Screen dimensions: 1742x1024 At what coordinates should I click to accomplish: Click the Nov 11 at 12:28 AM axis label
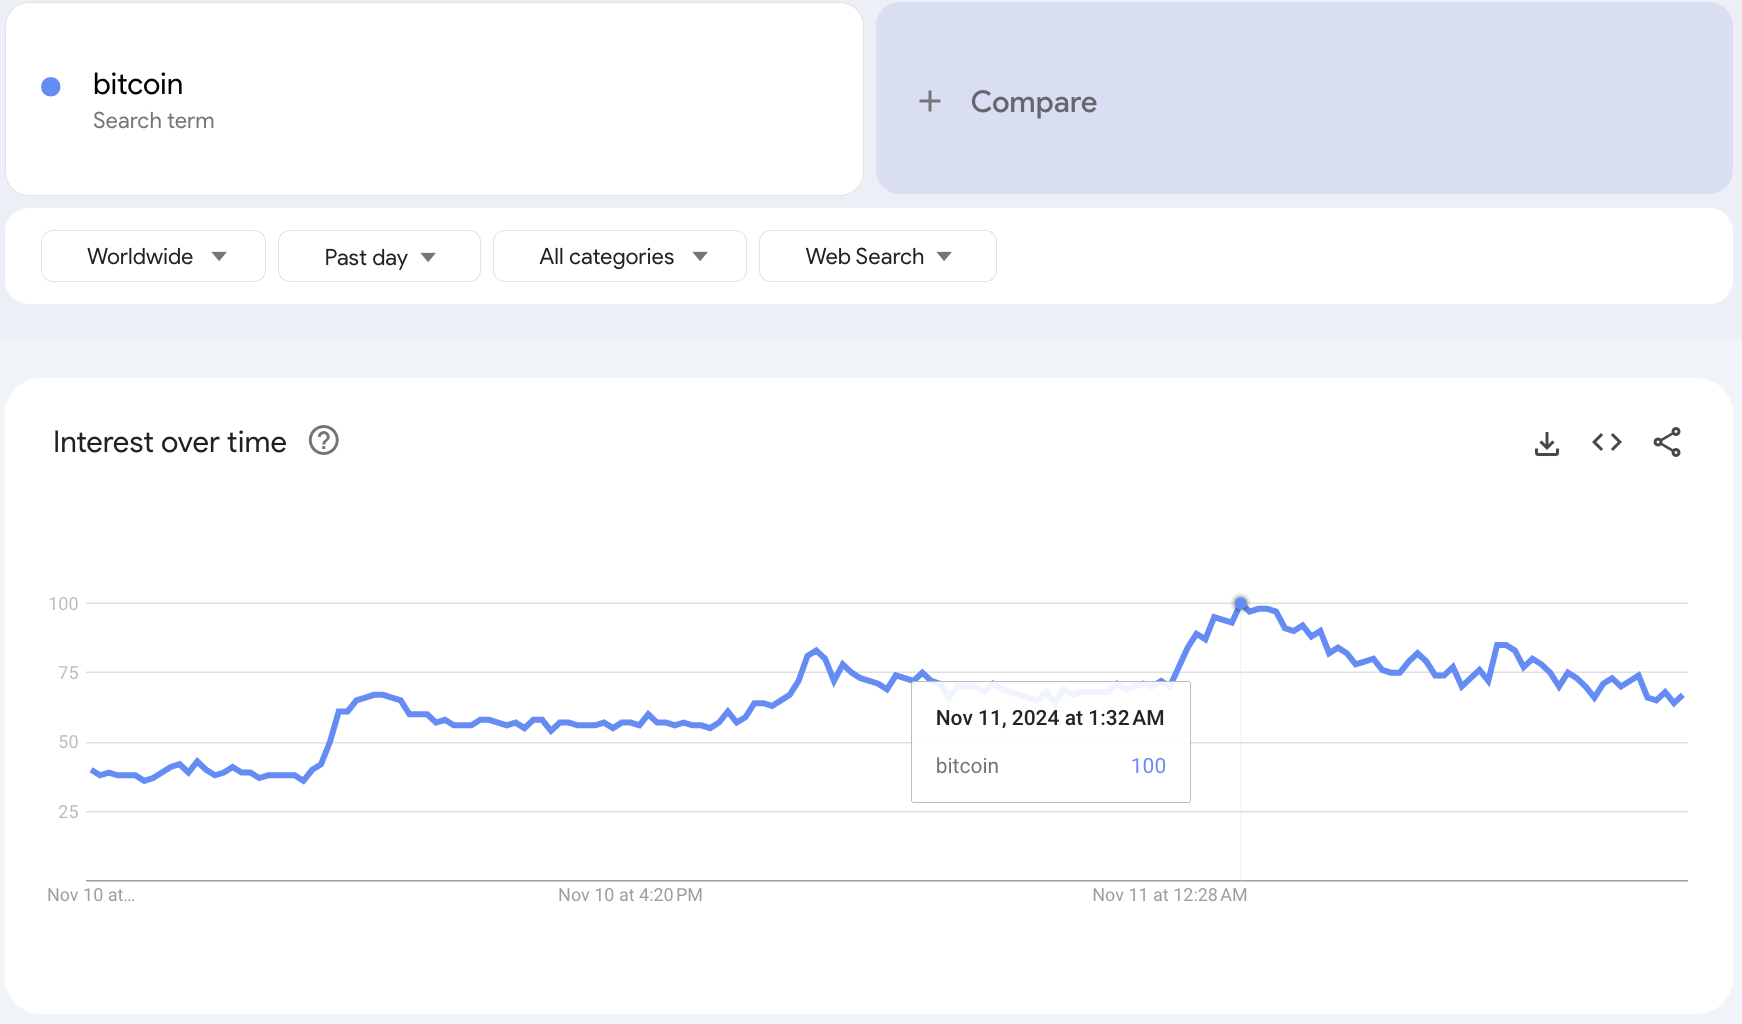(x=1169, y=895)
